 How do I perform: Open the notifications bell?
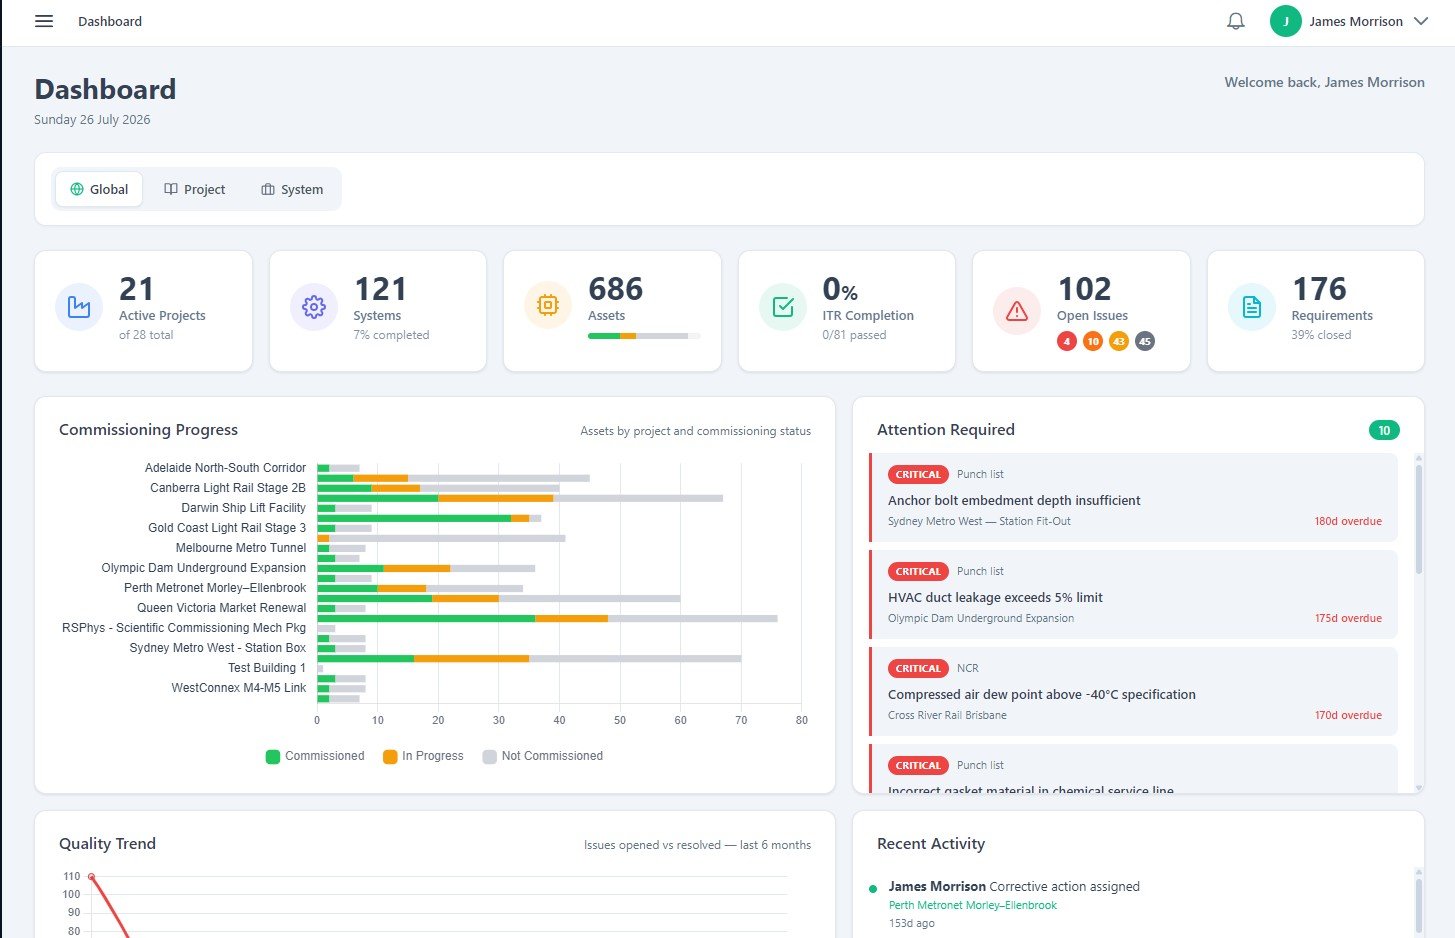pyautogui.click(x=1236, y=21)
